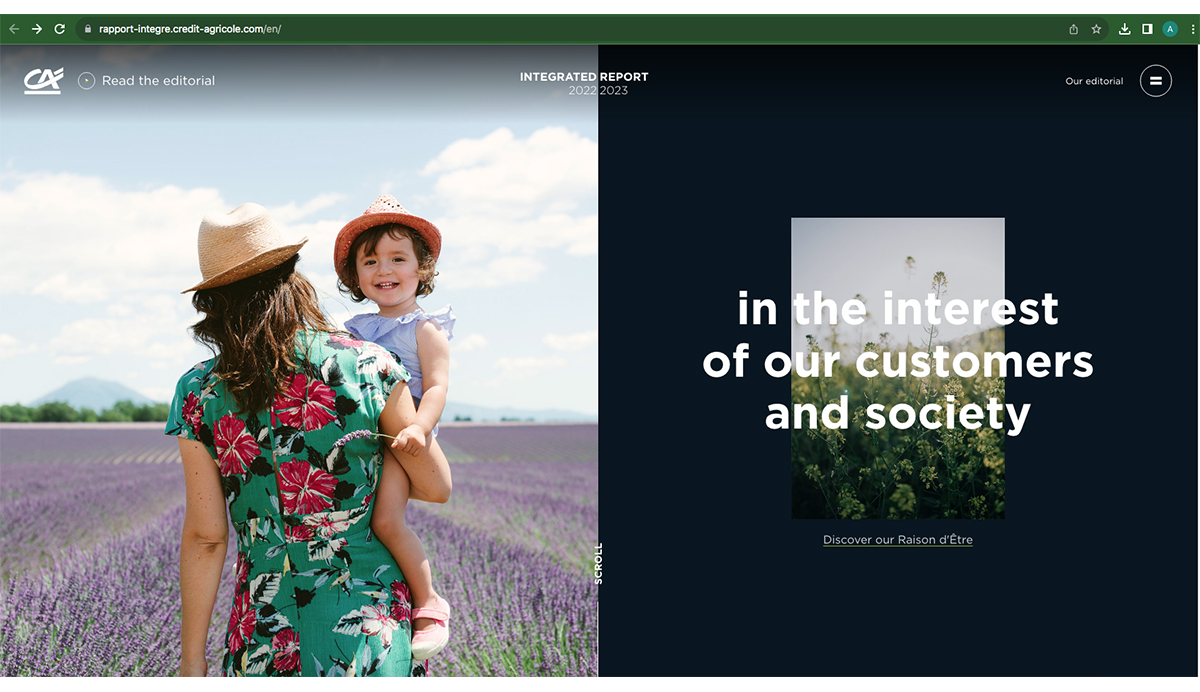Open the Our editorial link
The image size is (1200, 692).
(x=1094, y=81)
